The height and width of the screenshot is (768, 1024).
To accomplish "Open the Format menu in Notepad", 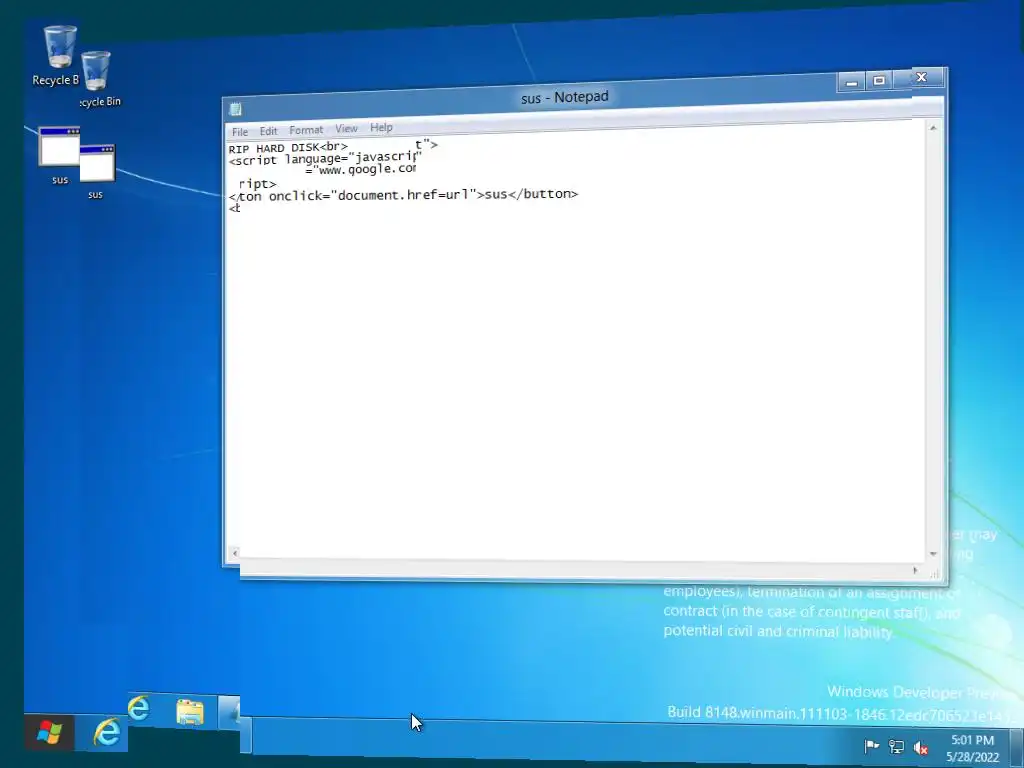I will pos(306,130).
